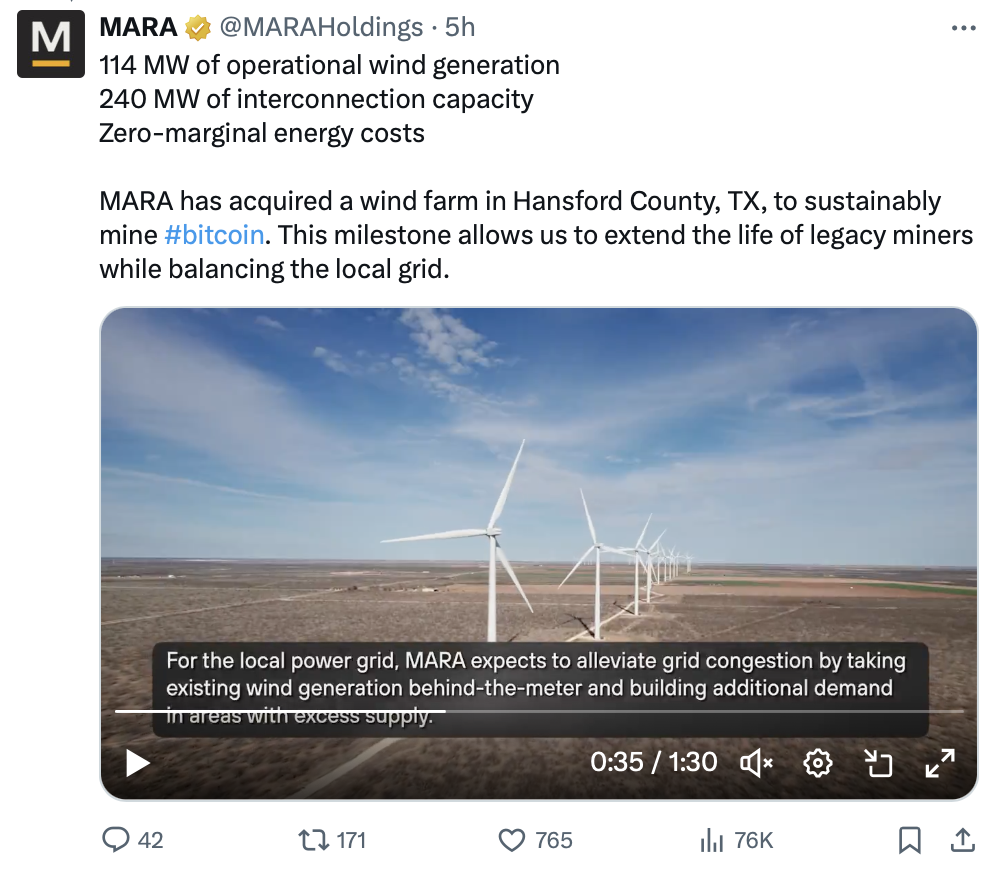The height and width of the screenshot is (876, 1006).
Task: Play the video
Action: tap(137, 763)
